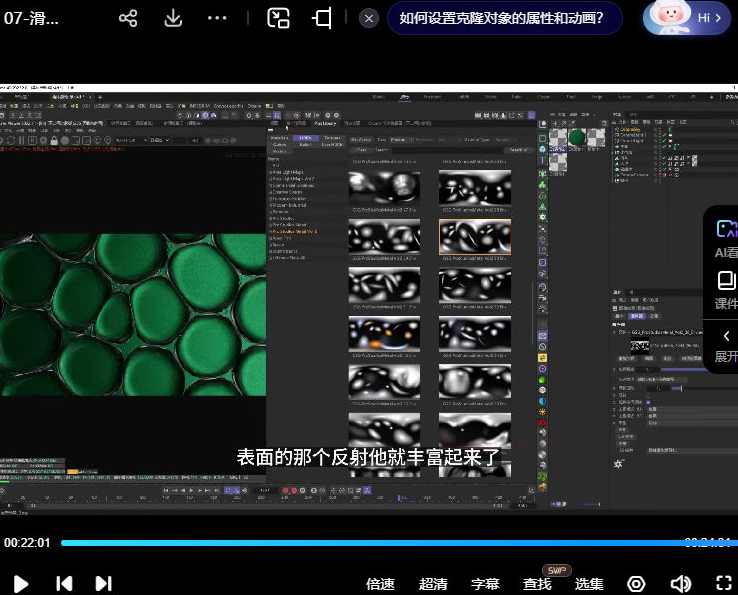Viewport: 738px width, 595px height.
Task: Skip to the previous video
Action: (64, 584)
